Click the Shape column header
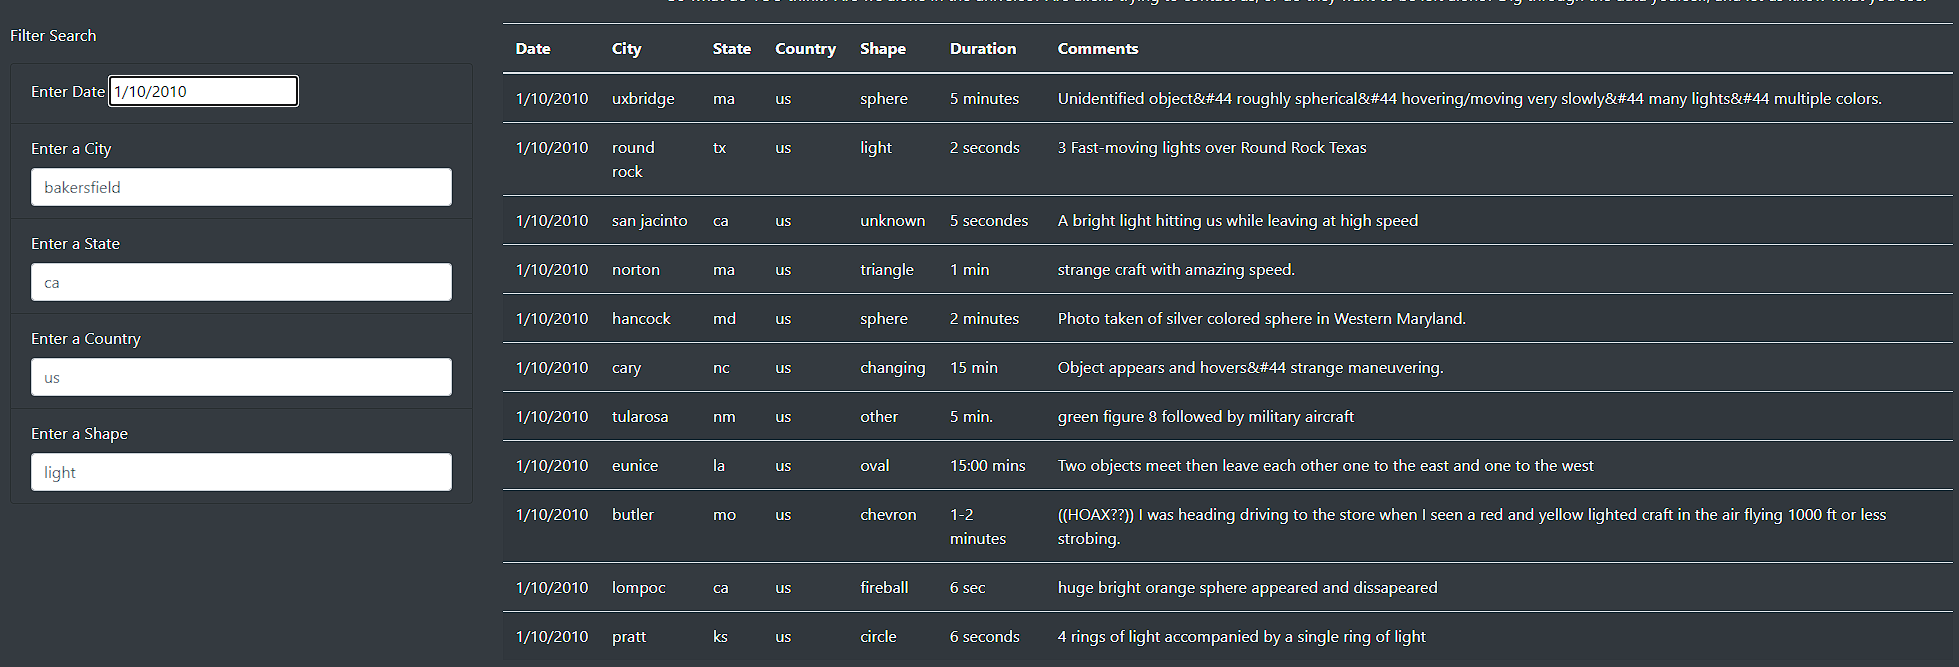1959x667 pixels. coord(880,48)
